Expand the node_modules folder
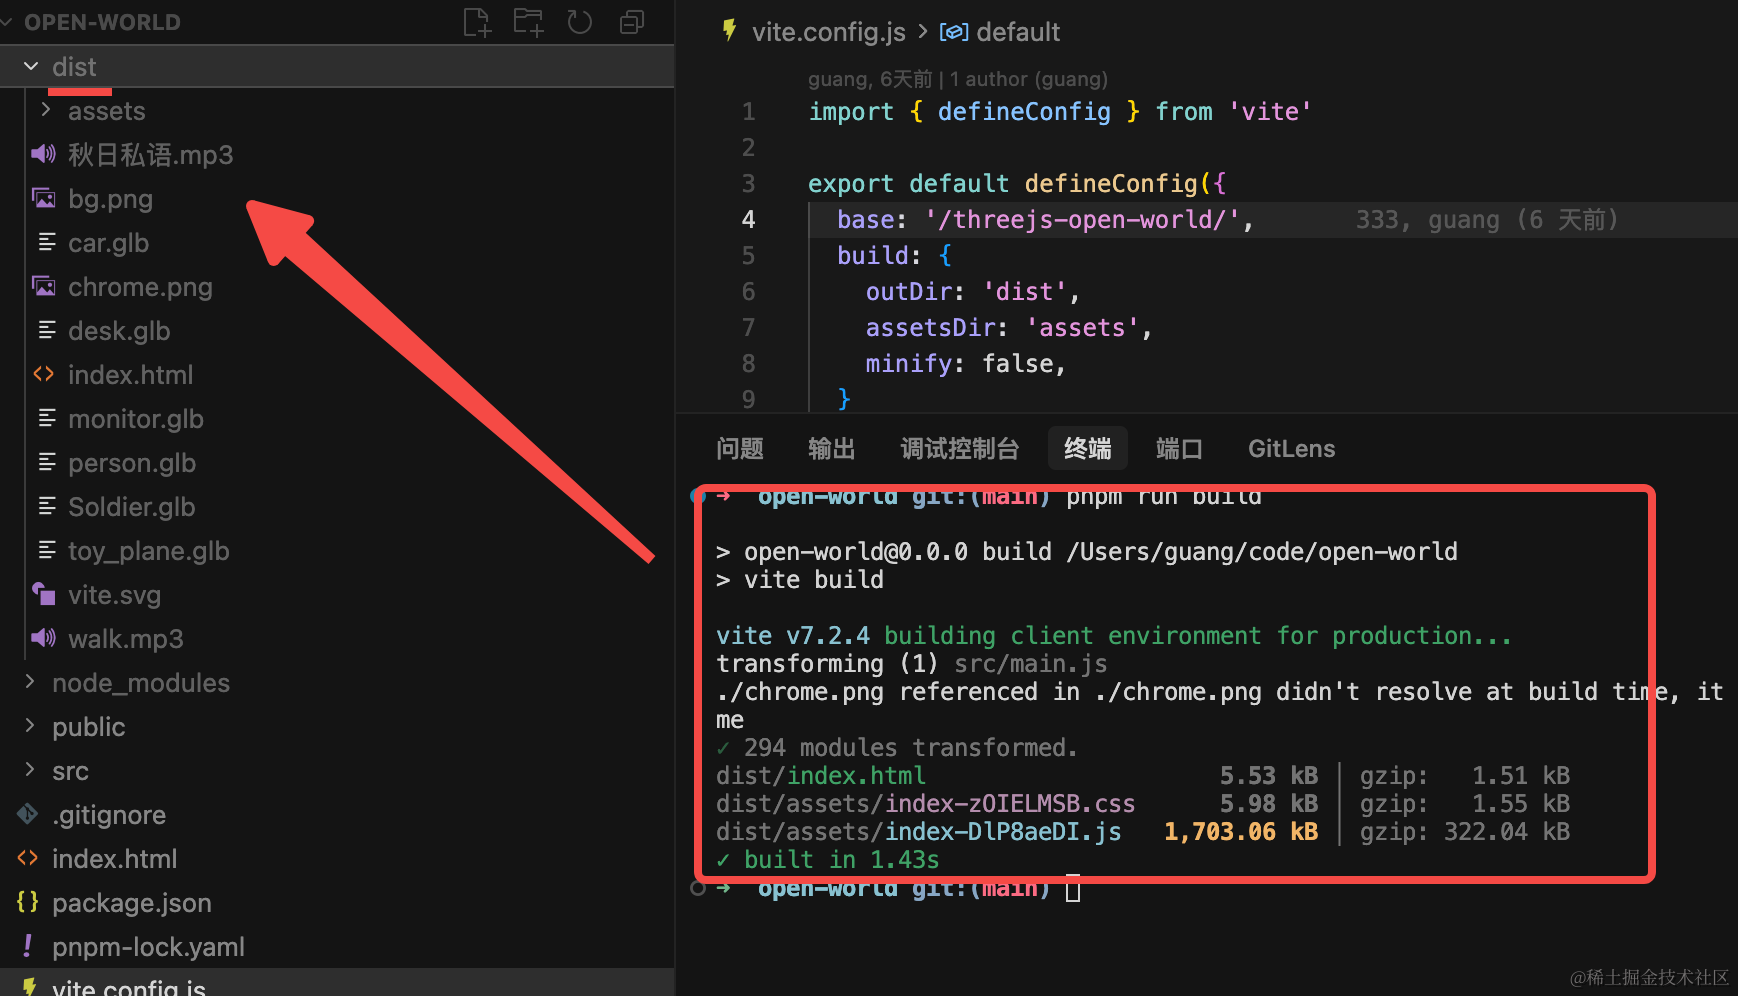 click(30, 682)
